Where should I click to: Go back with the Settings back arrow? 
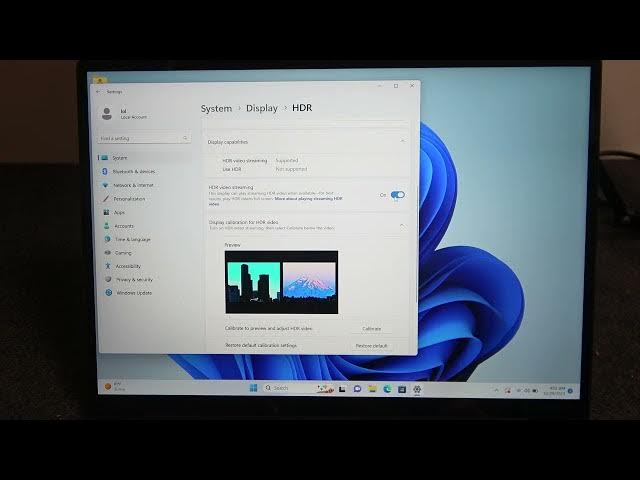tap(98, 92)
